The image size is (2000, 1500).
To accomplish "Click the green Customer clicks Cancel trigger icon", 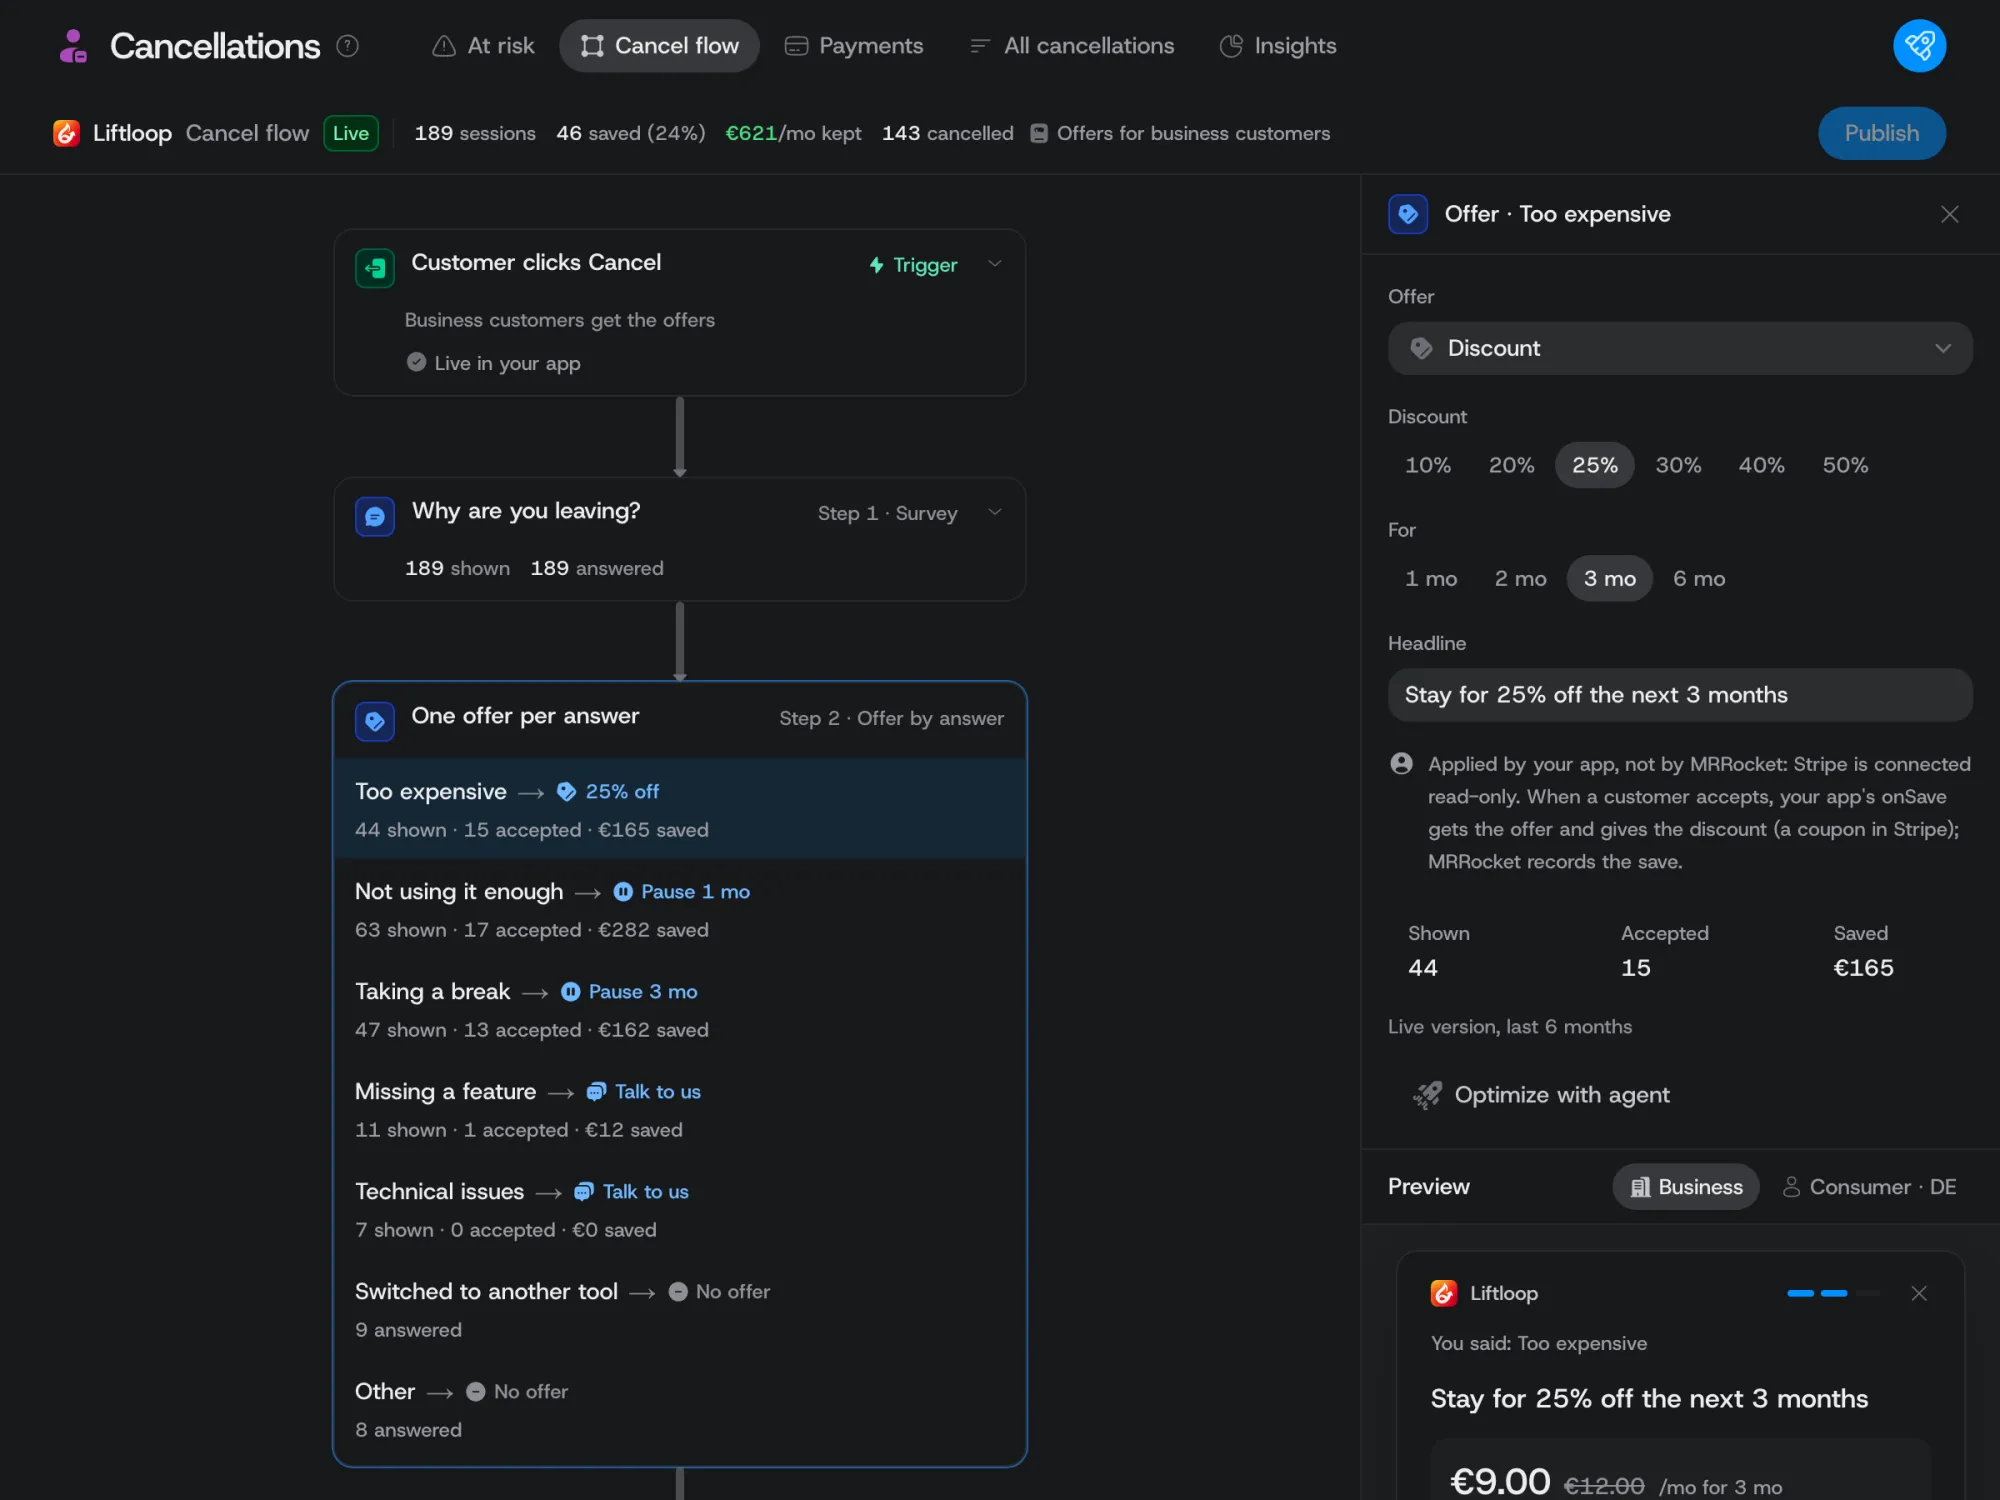I will 375,268.
